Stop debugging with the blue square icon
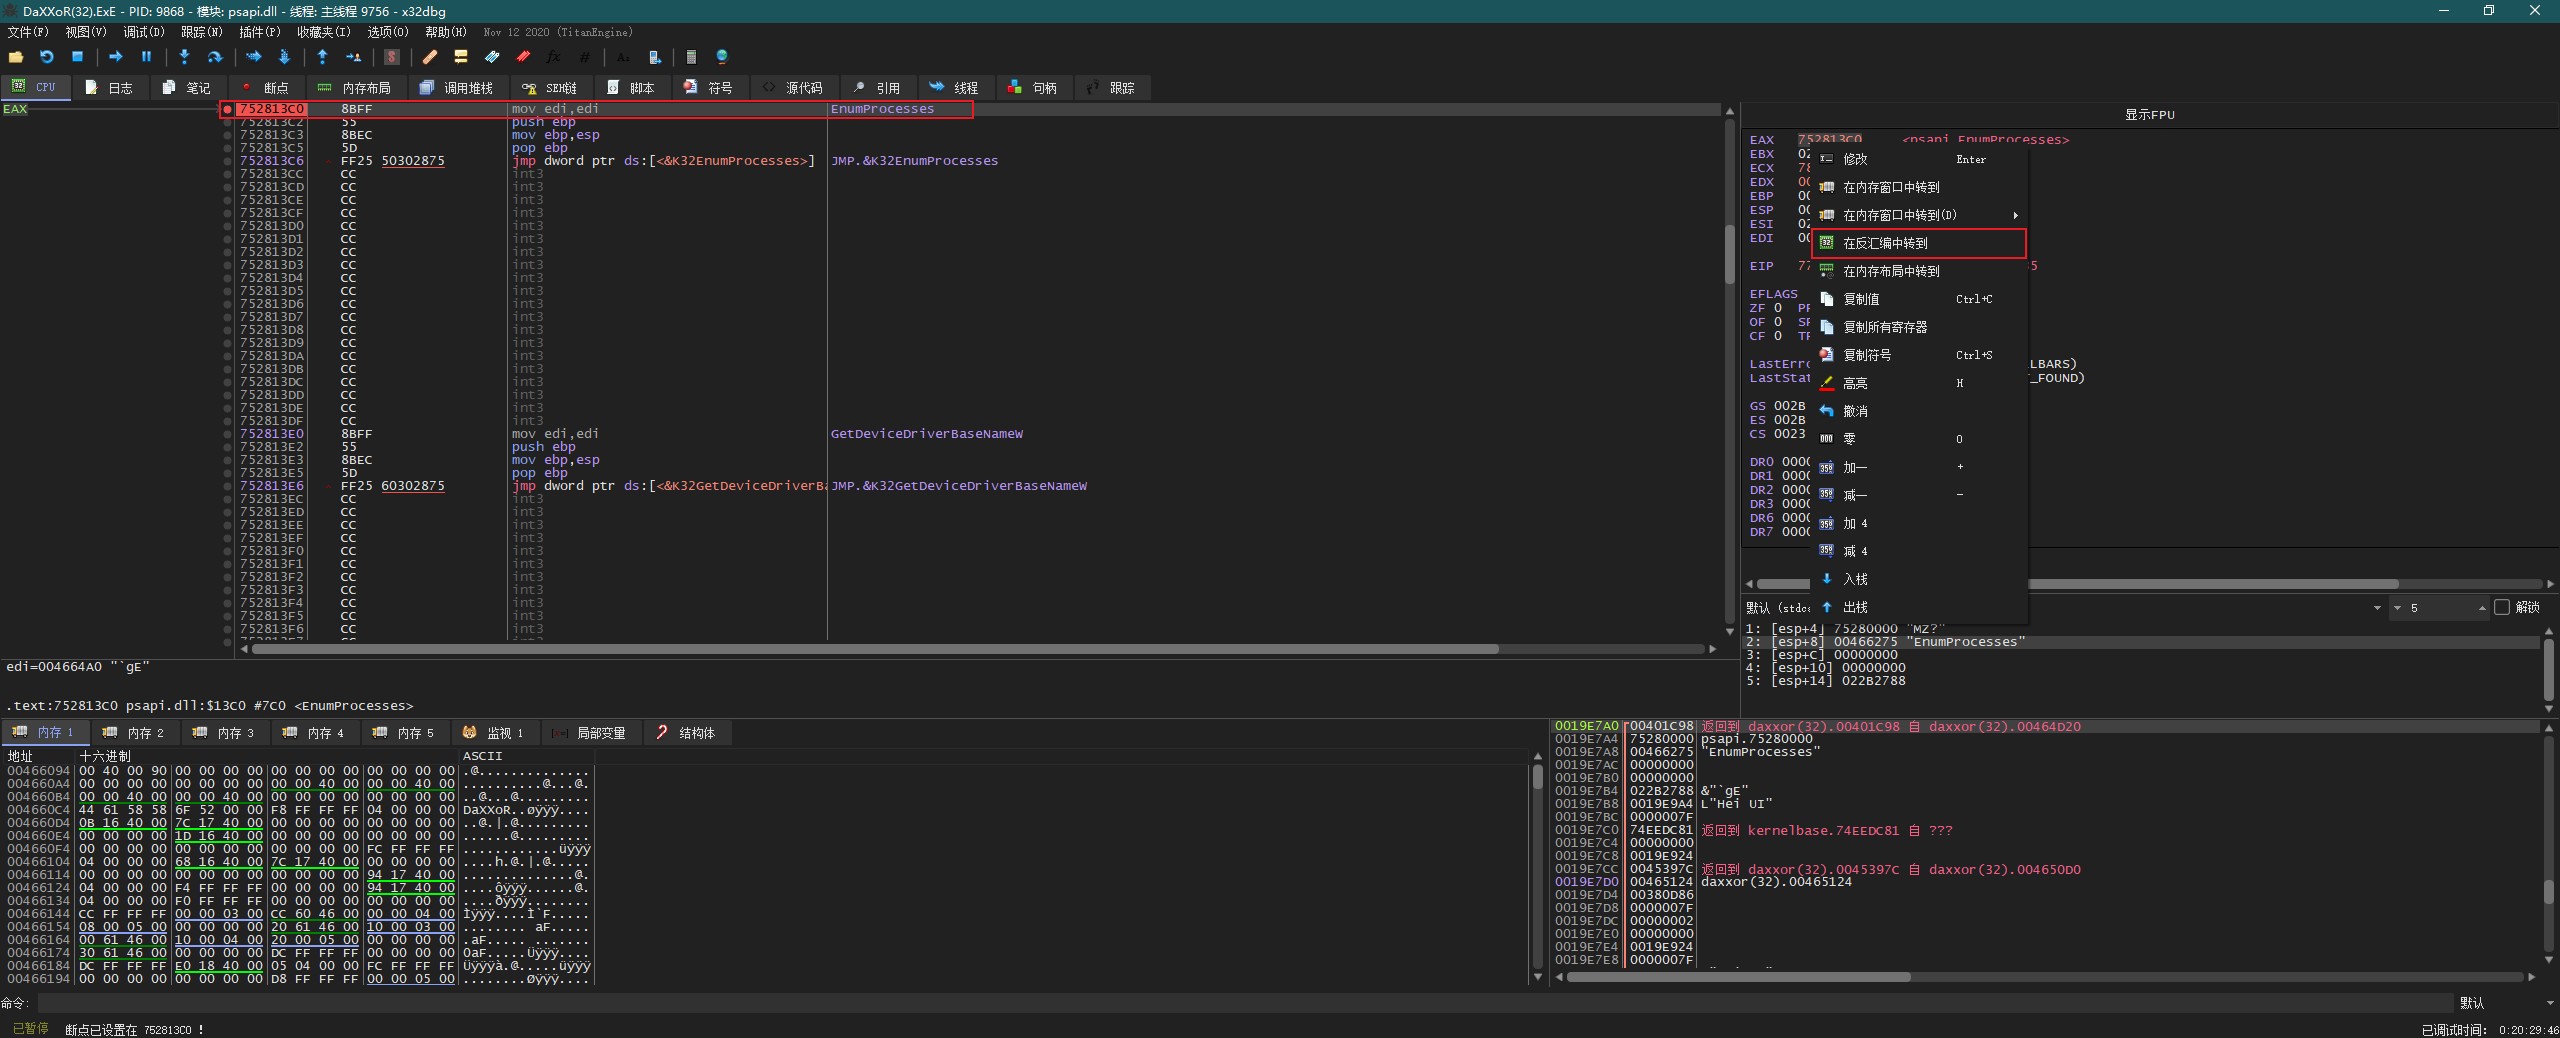Viewport: 2560px width, 1038px height. (x=77, y=57)
